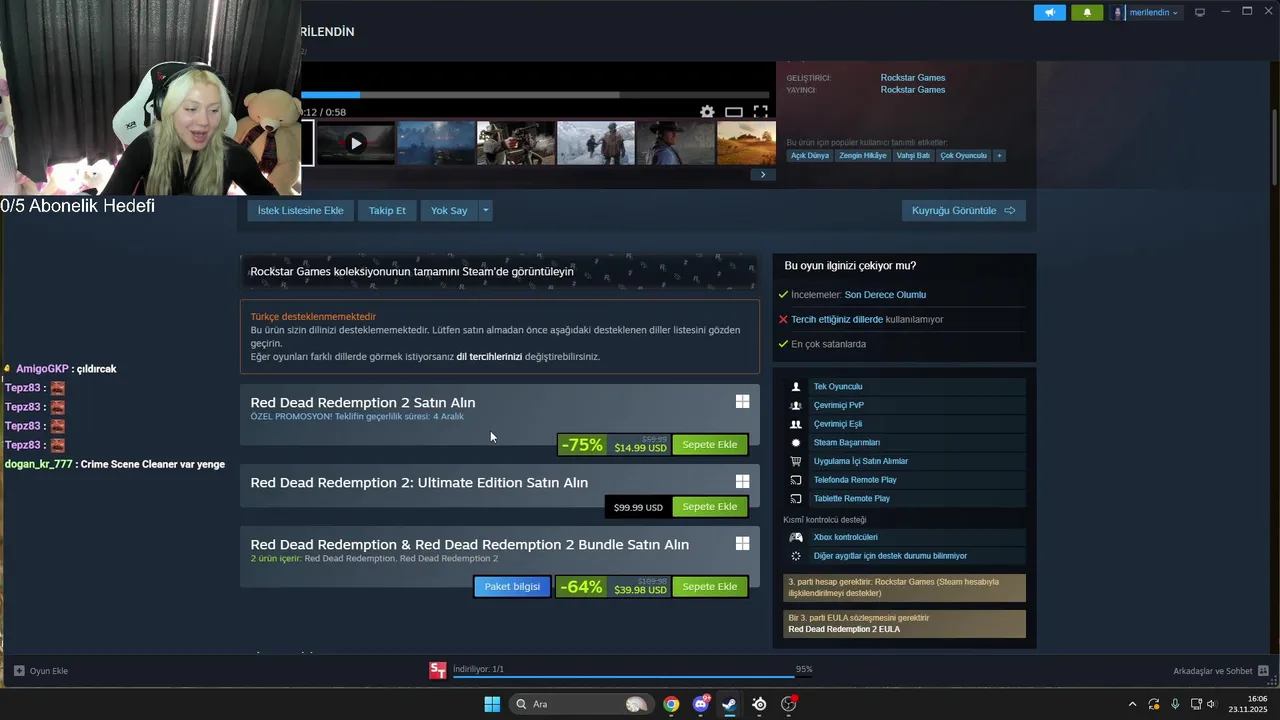This screenshot has width=1280, height=720.
Task: Click the Oyun Ekle plus icon
Action: coord(19,671)
